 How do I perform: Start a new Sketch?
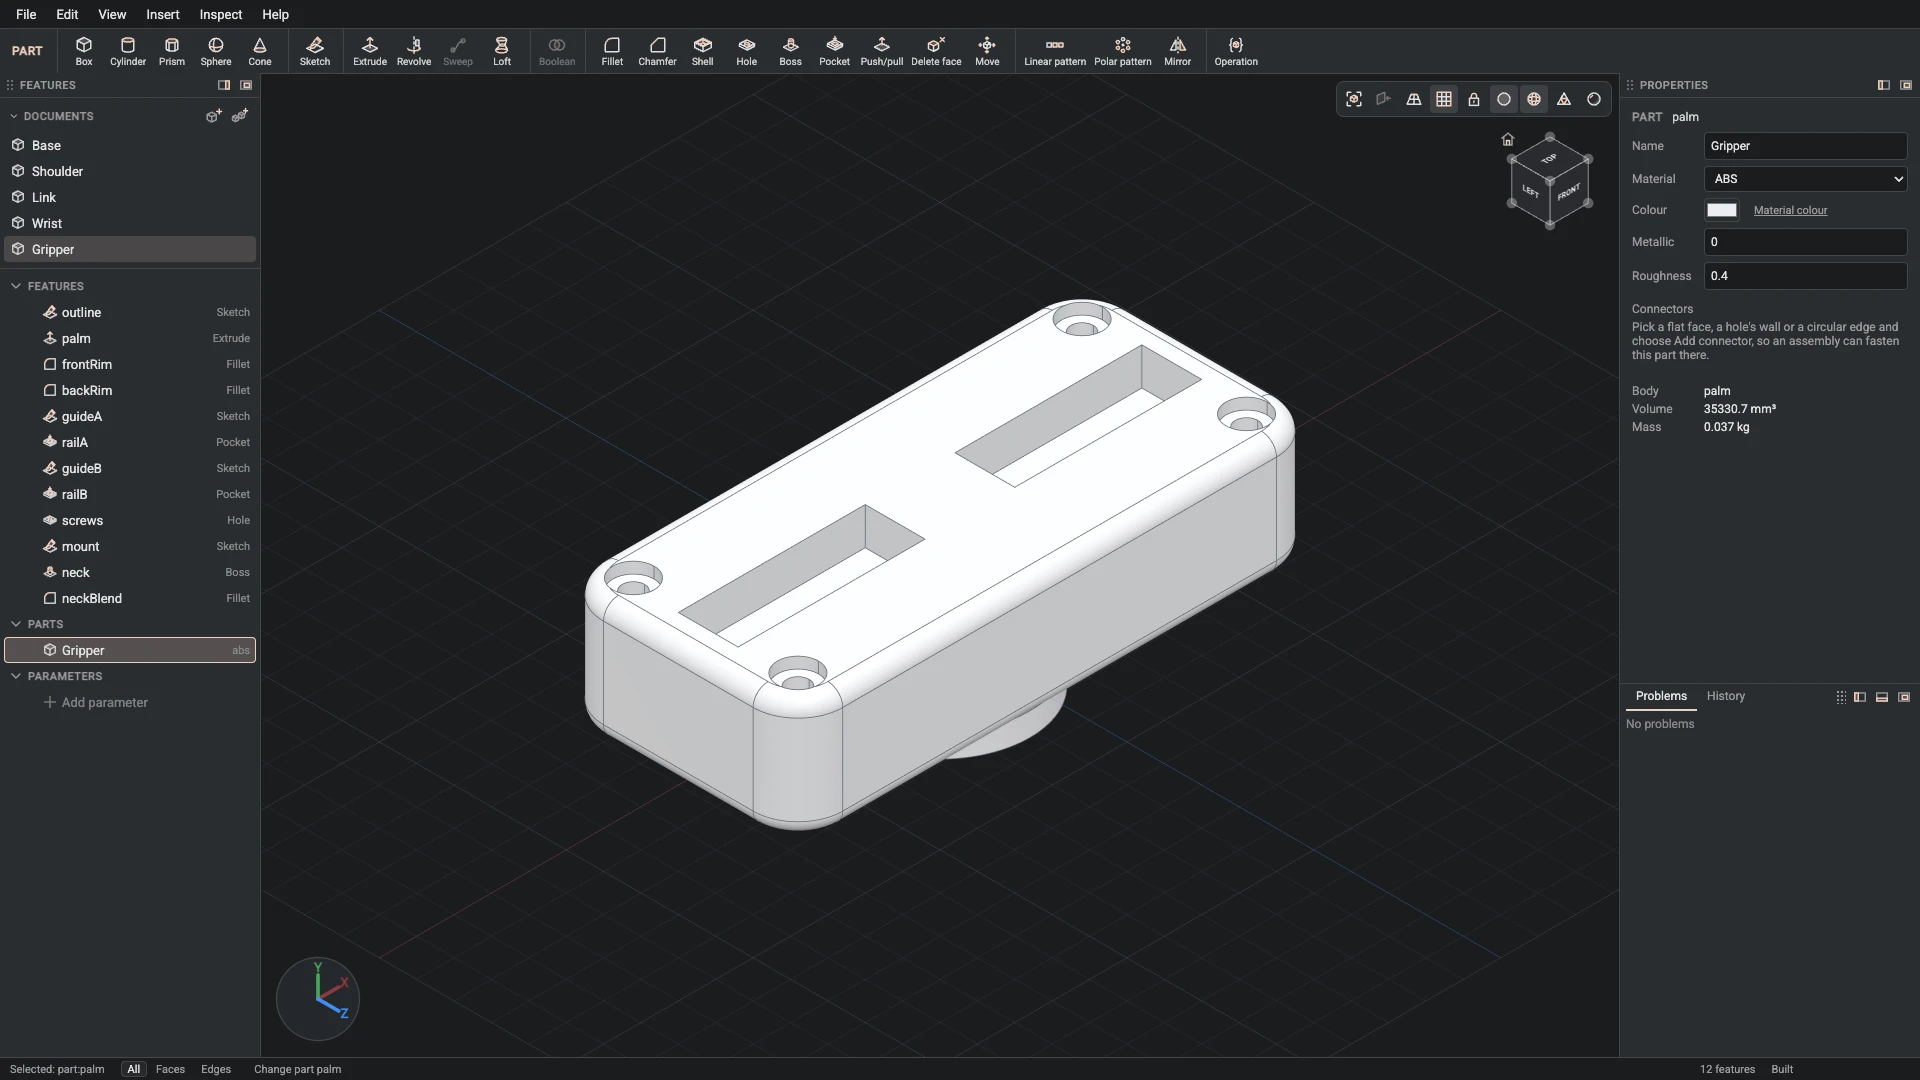[x=315, y=51]
